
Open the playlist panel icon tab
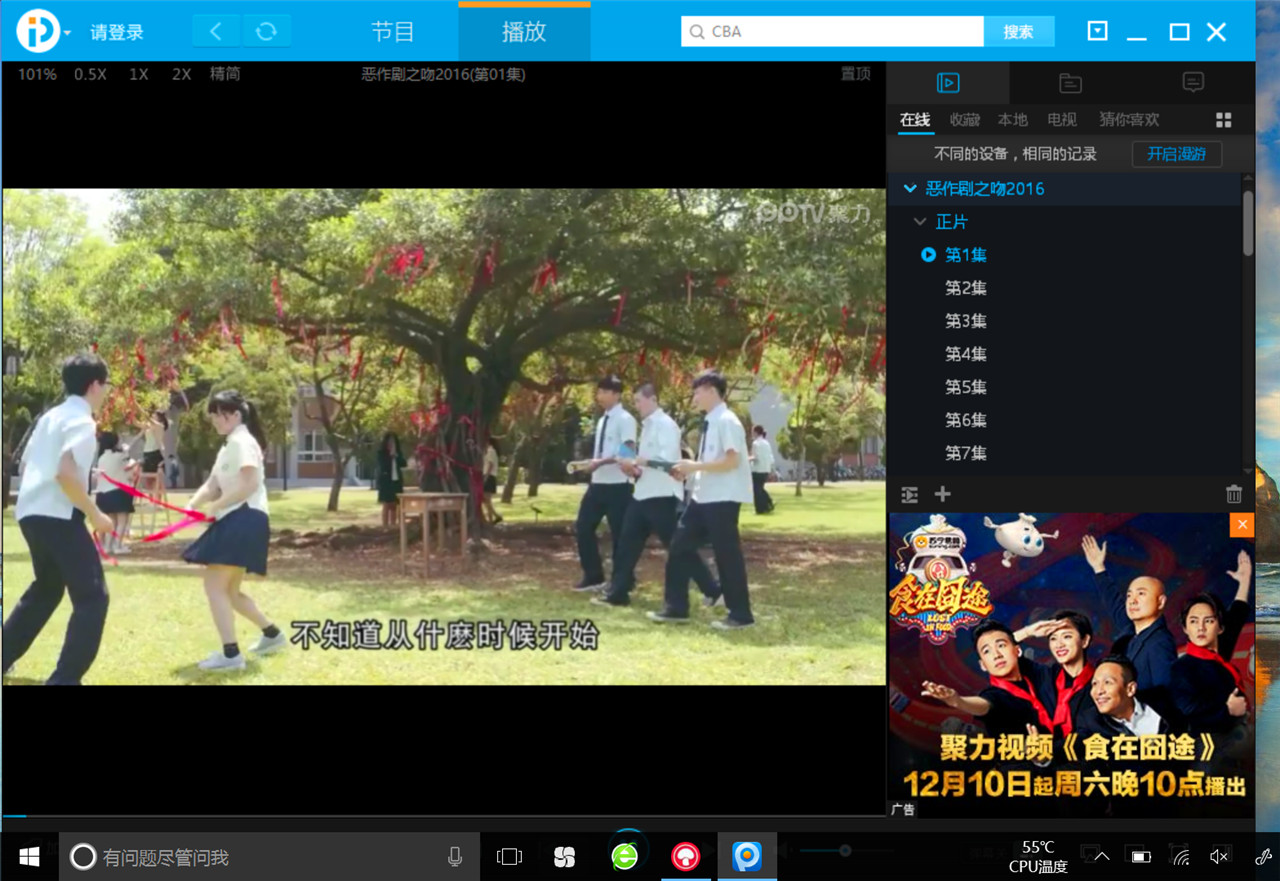[x=948, y=83]
